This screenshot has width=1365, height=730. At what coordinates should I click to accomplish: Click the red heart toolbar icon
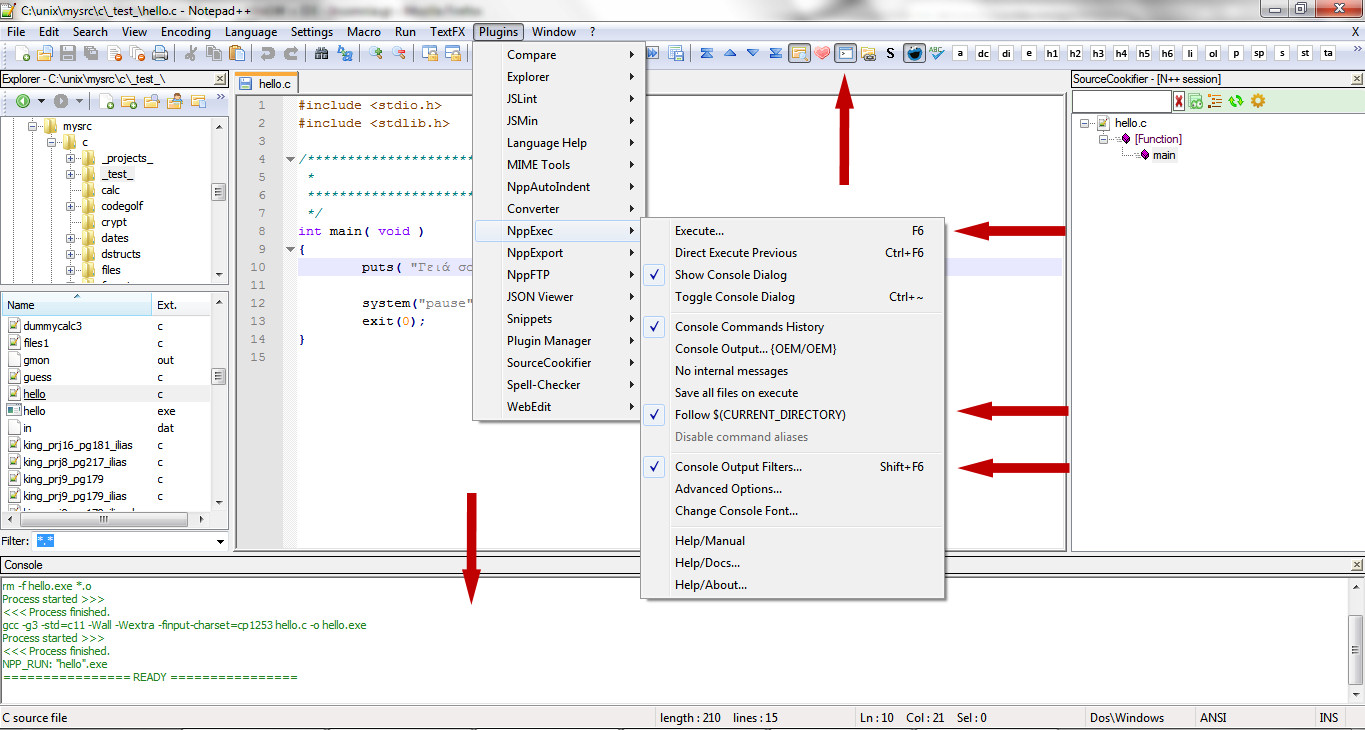coord(822,53)
